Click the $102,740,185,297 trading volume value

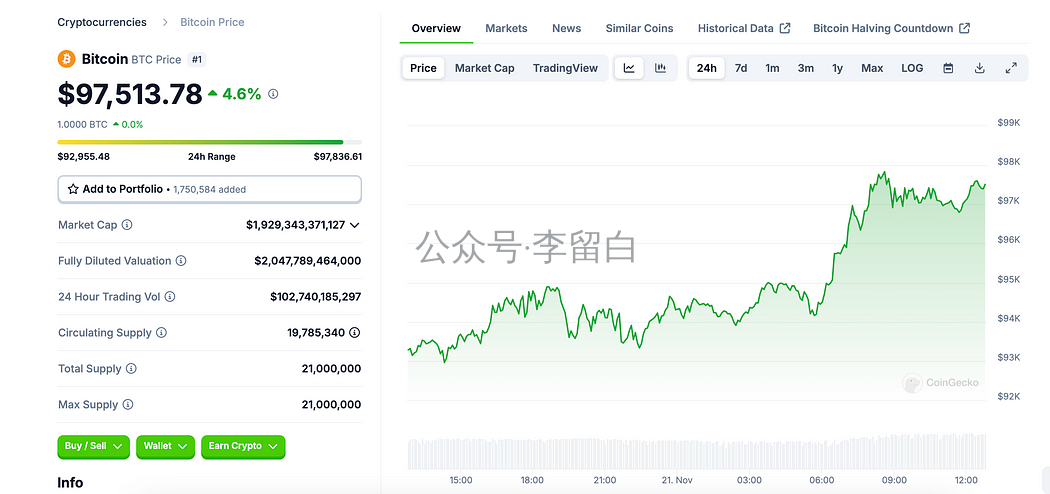pos(315,297)
